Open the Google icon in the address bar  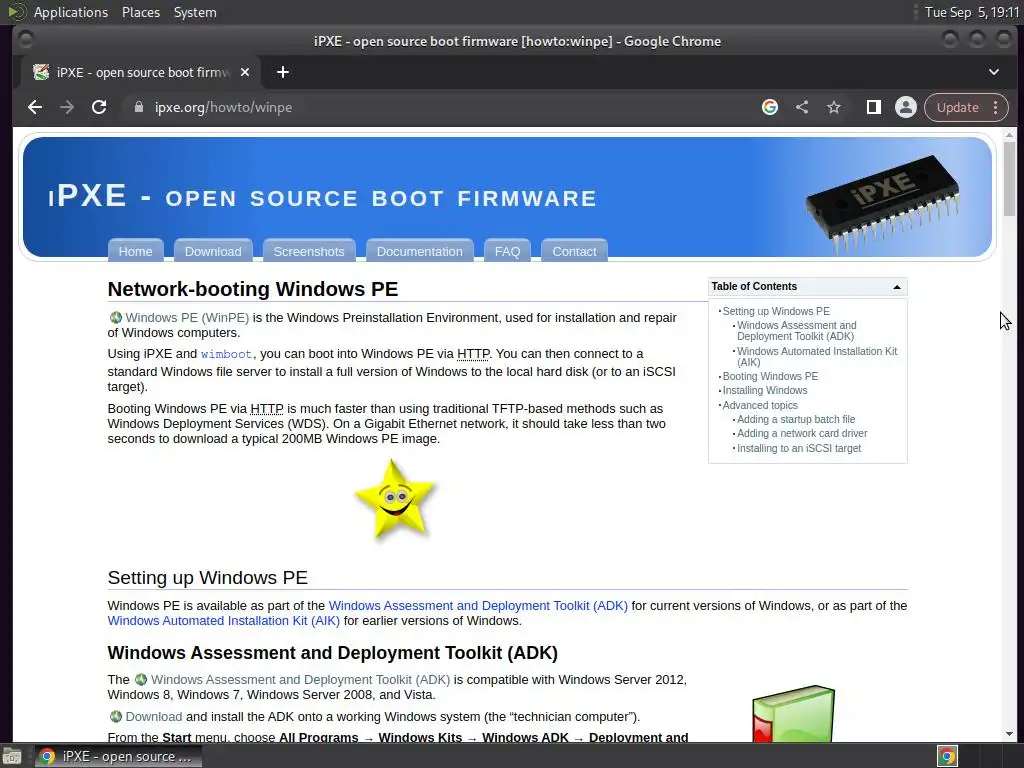(770, 107)
